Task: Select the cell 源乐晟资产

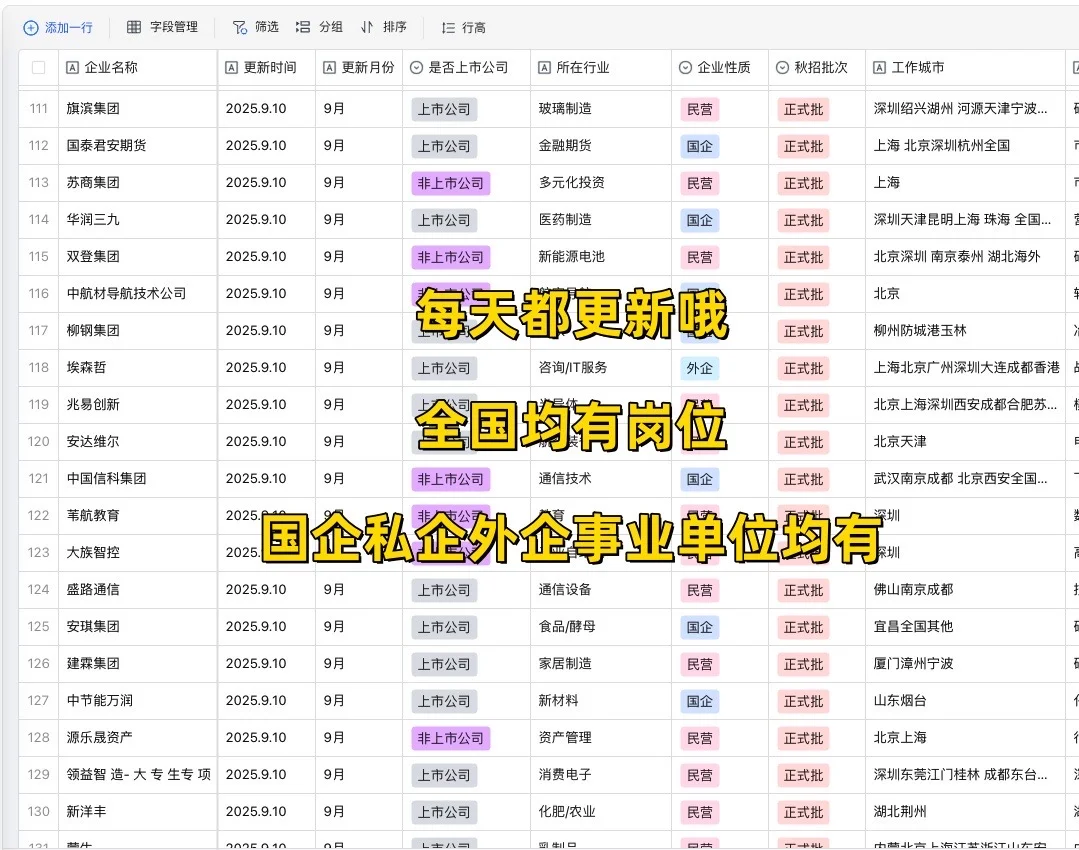Action: (x=138, y=738)
